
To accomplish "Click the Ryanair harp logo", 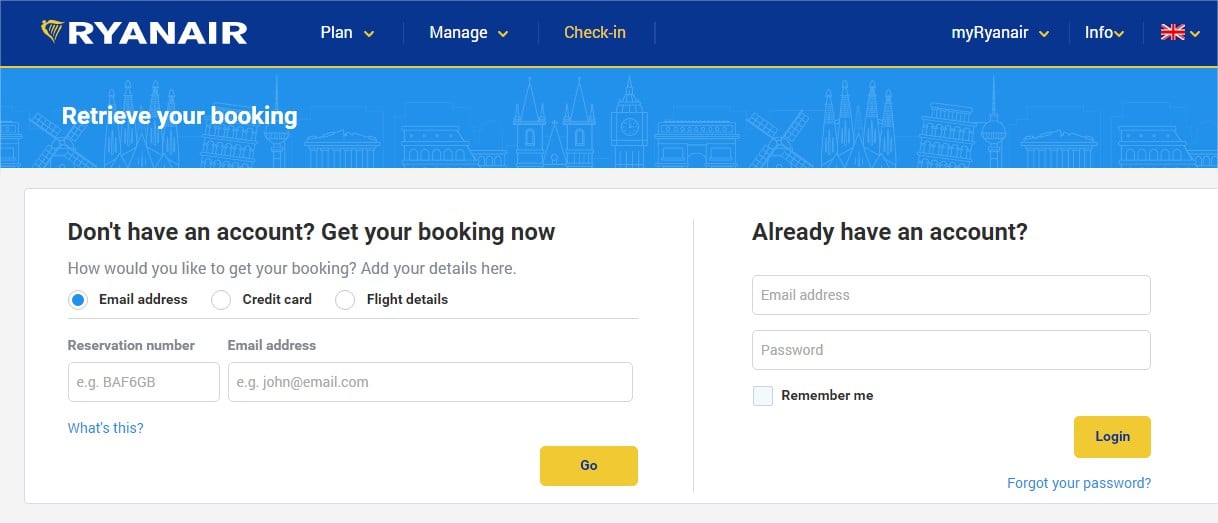I will click(x=52, y=32).
